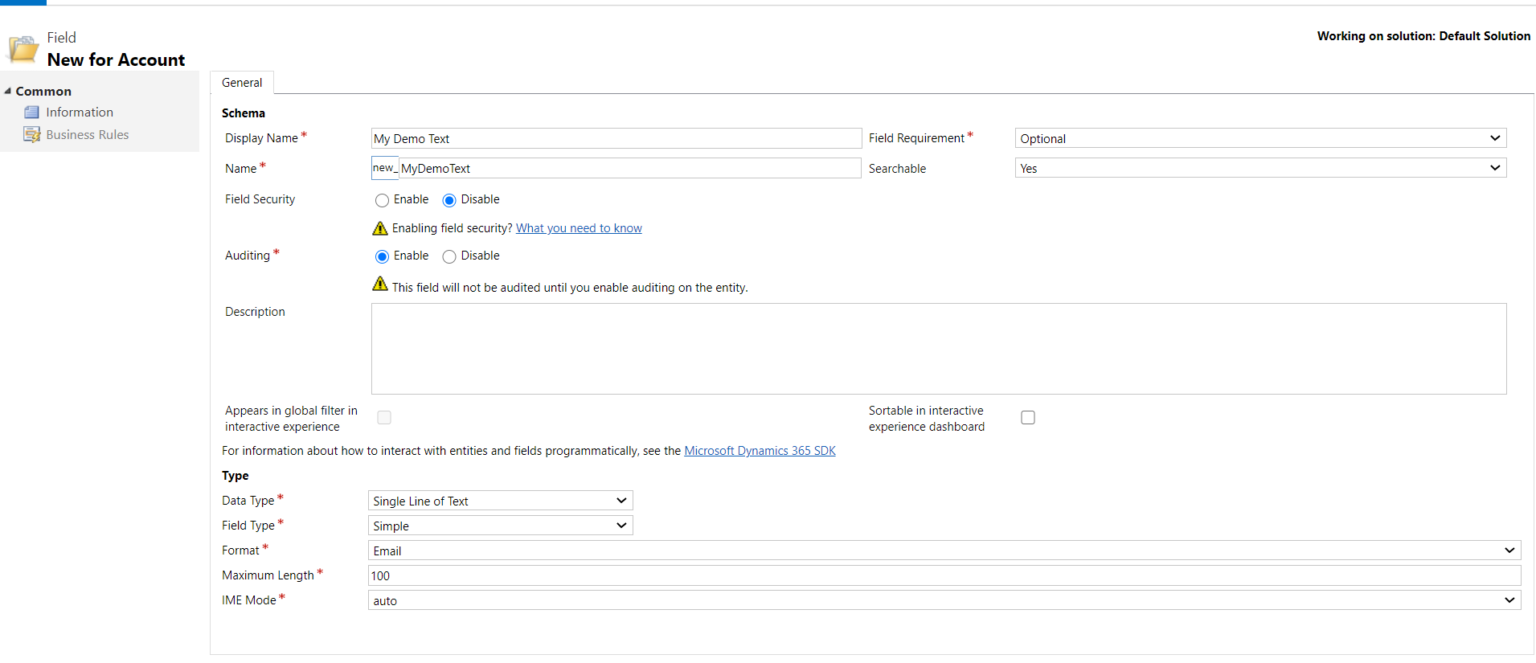Select Disable radio for Field Security
Image resolution: width=1536 pixels, height=663 pixels.
tap(449, 200)
